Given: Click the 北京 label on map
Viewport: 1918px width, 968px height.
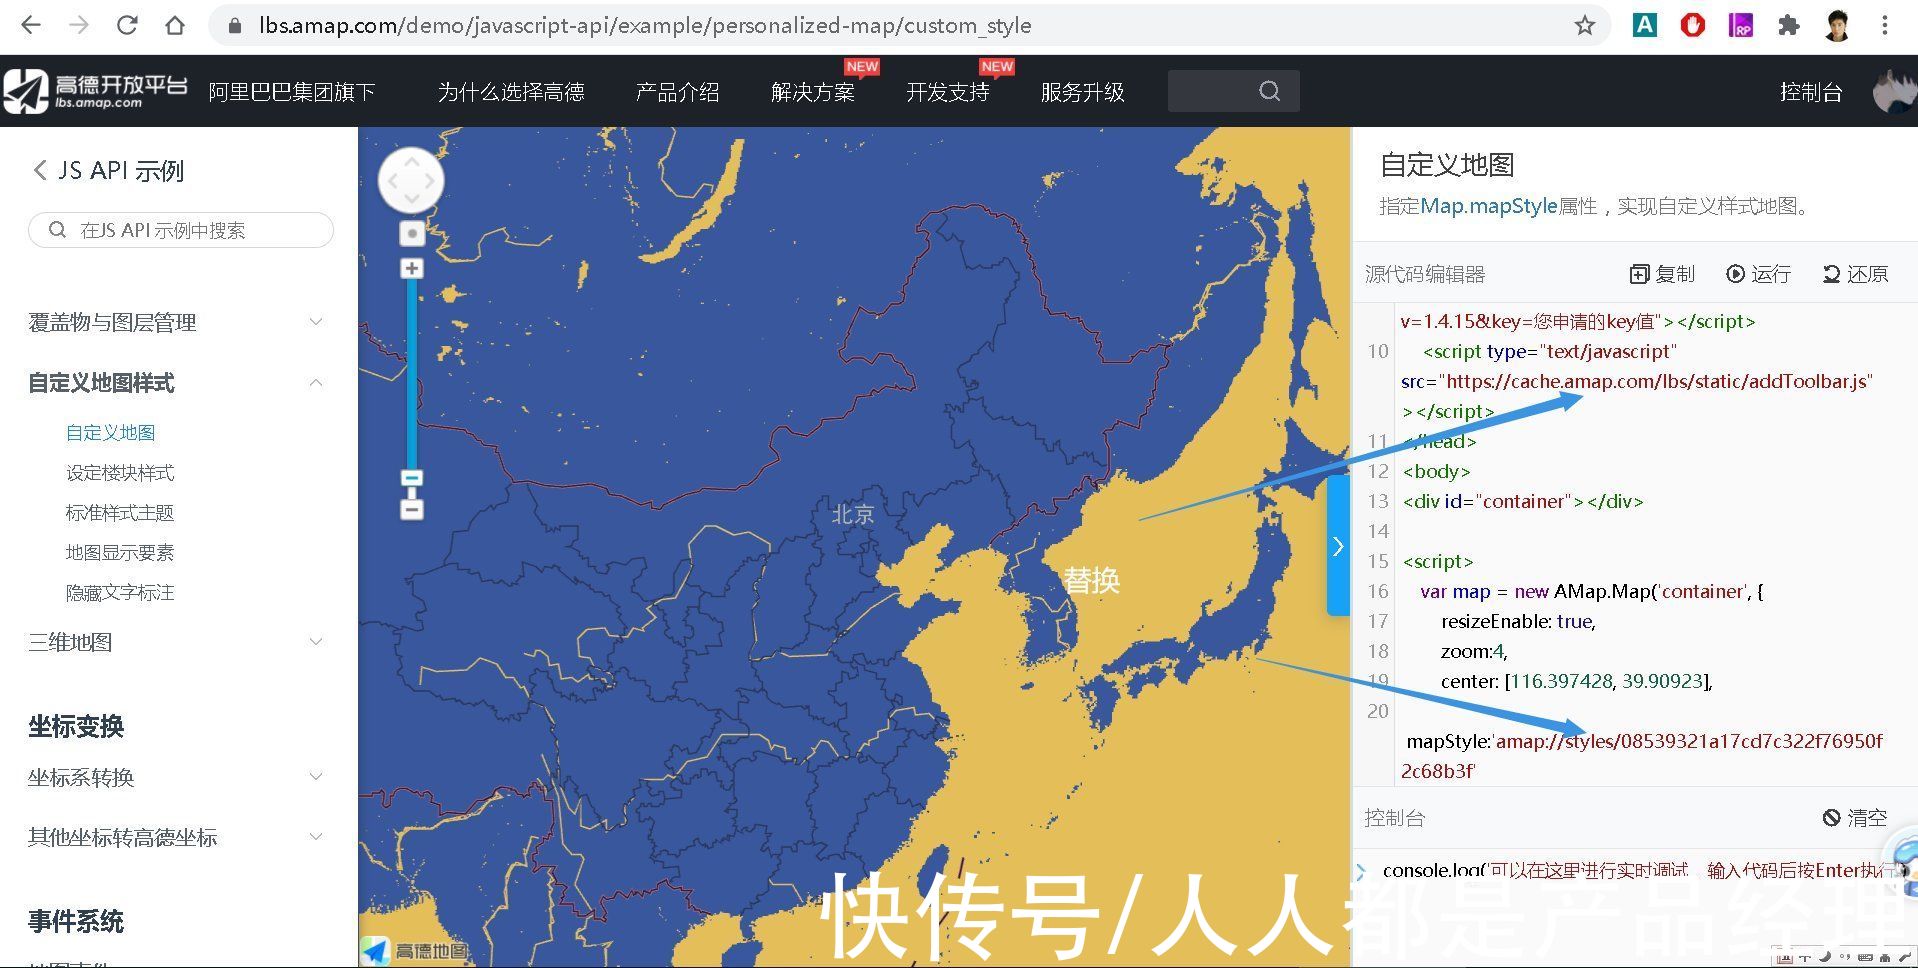Looking at the screenshot, I should point(853,514).
